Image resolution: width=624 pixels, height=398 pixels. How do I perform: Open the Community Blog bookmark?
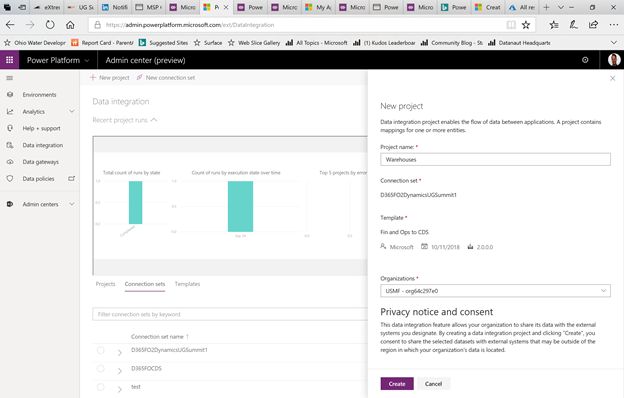tap(452, 43)
